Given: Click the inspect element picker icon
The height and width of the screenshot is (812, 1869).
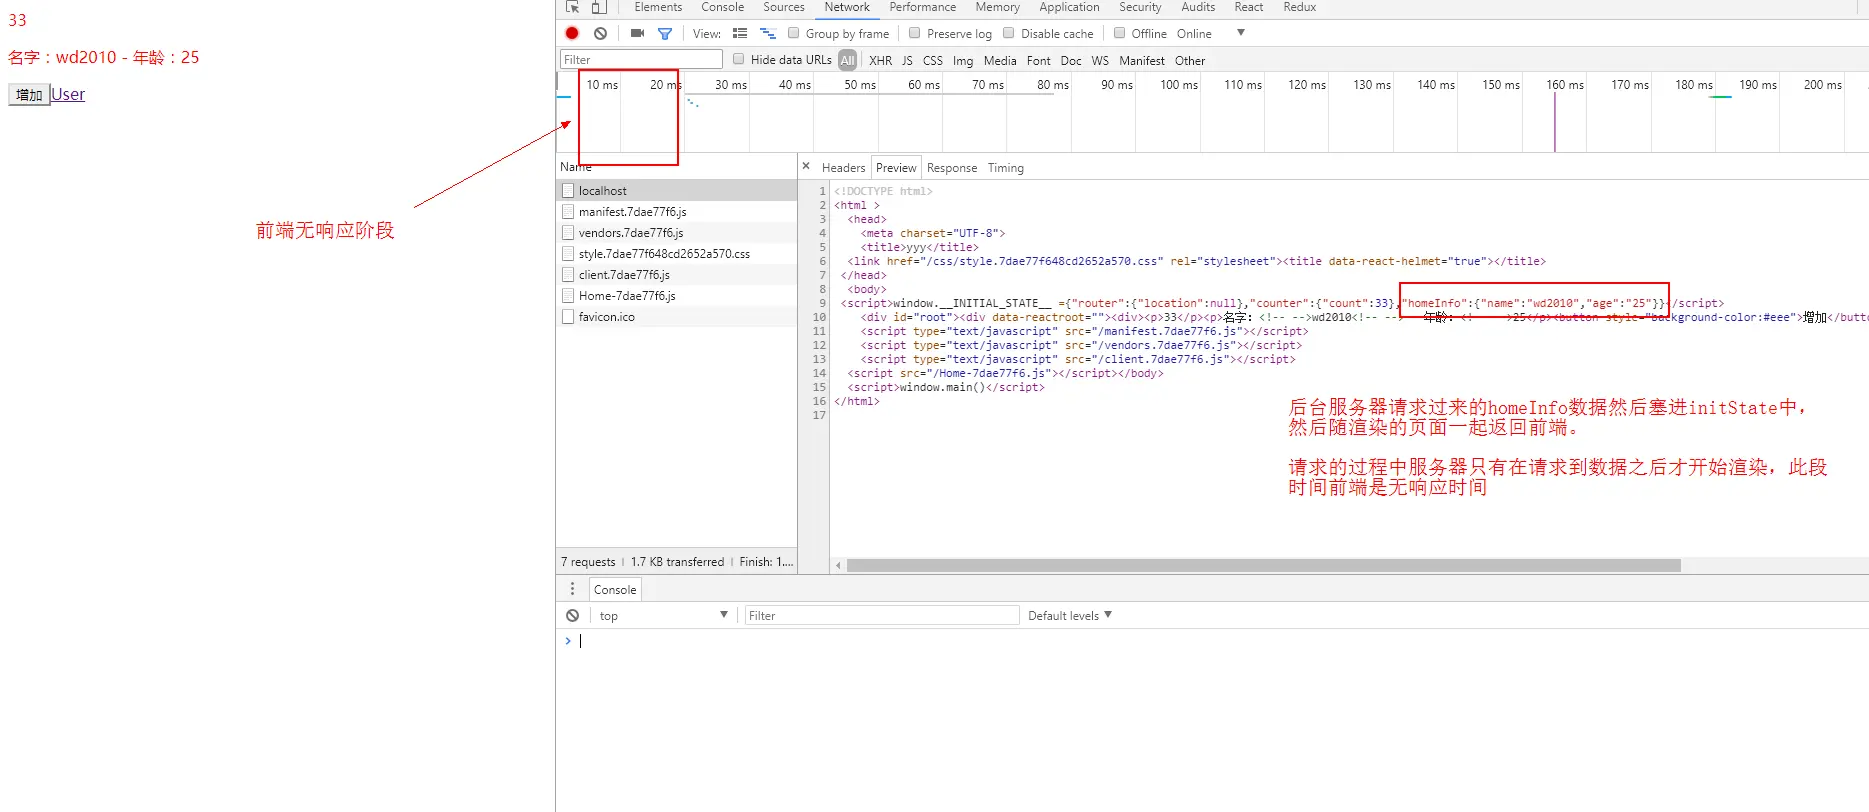Looking at the screenshot, I should click(x=572, y=7).
